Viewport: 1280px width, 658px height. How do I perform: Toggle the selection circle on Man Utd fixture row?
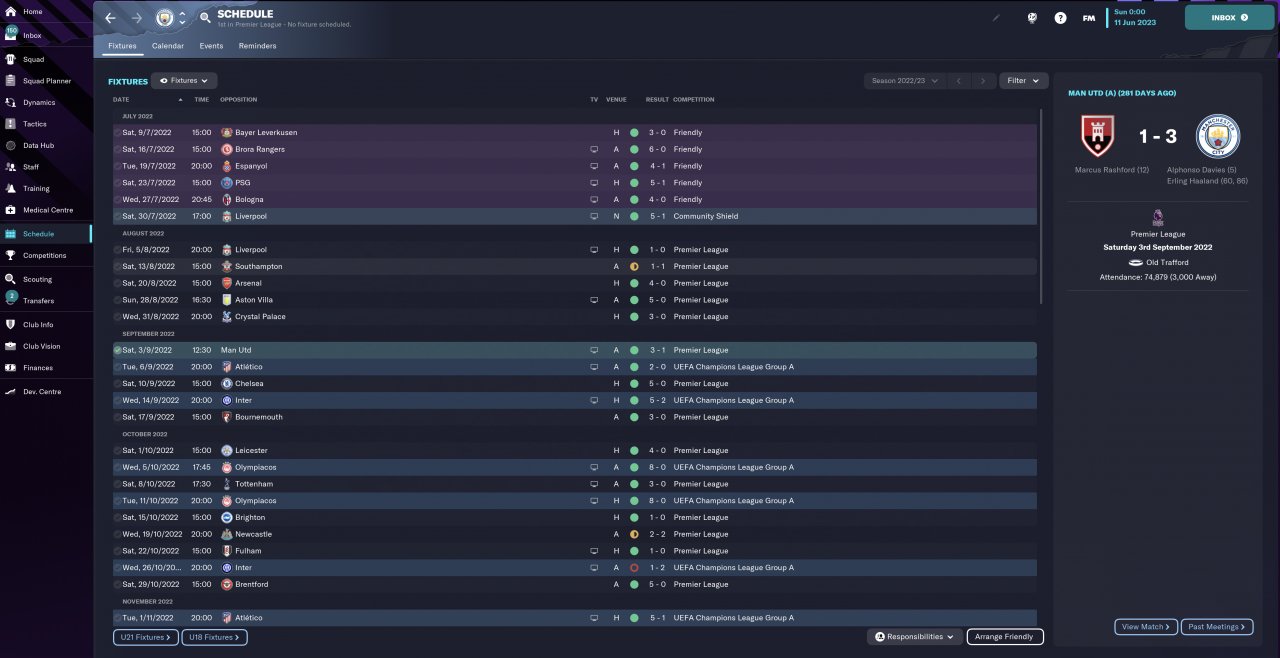[117, 350]
